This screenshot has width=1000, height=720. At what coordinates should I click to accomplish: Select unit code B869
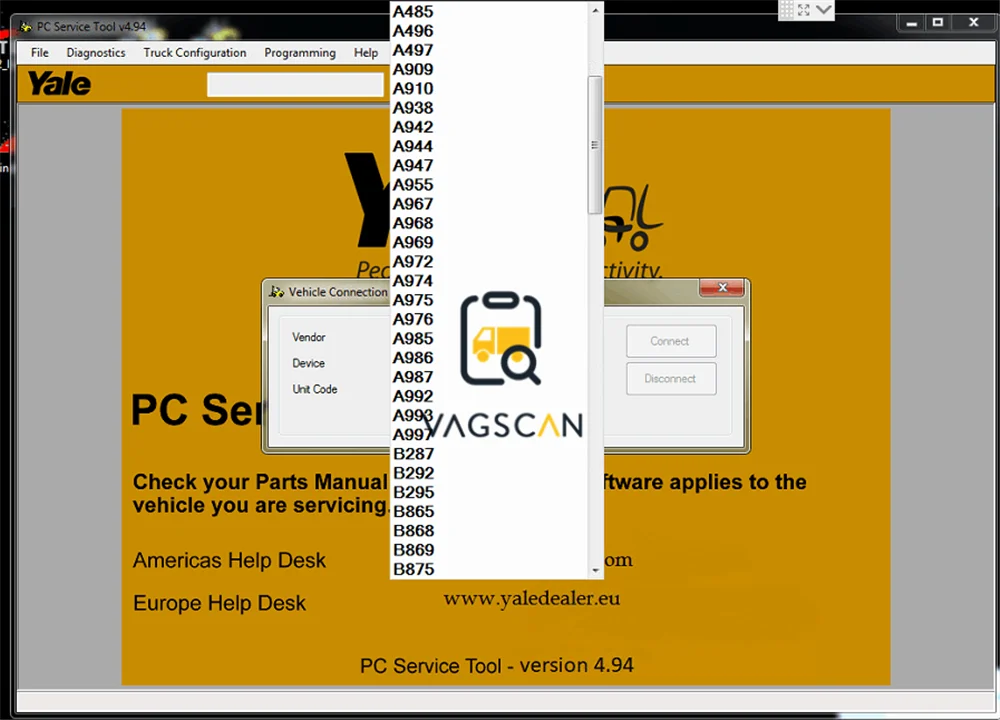(489, 550)
